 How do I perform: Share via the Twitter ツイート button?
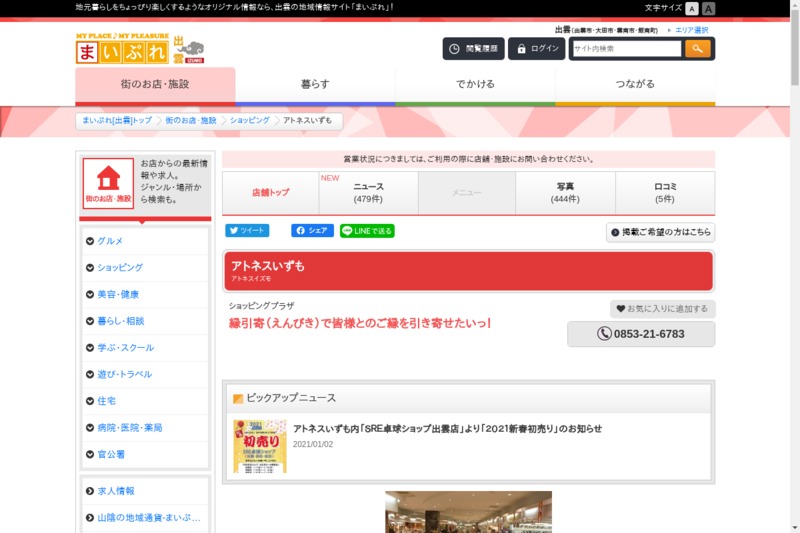[x=247, y=230]
